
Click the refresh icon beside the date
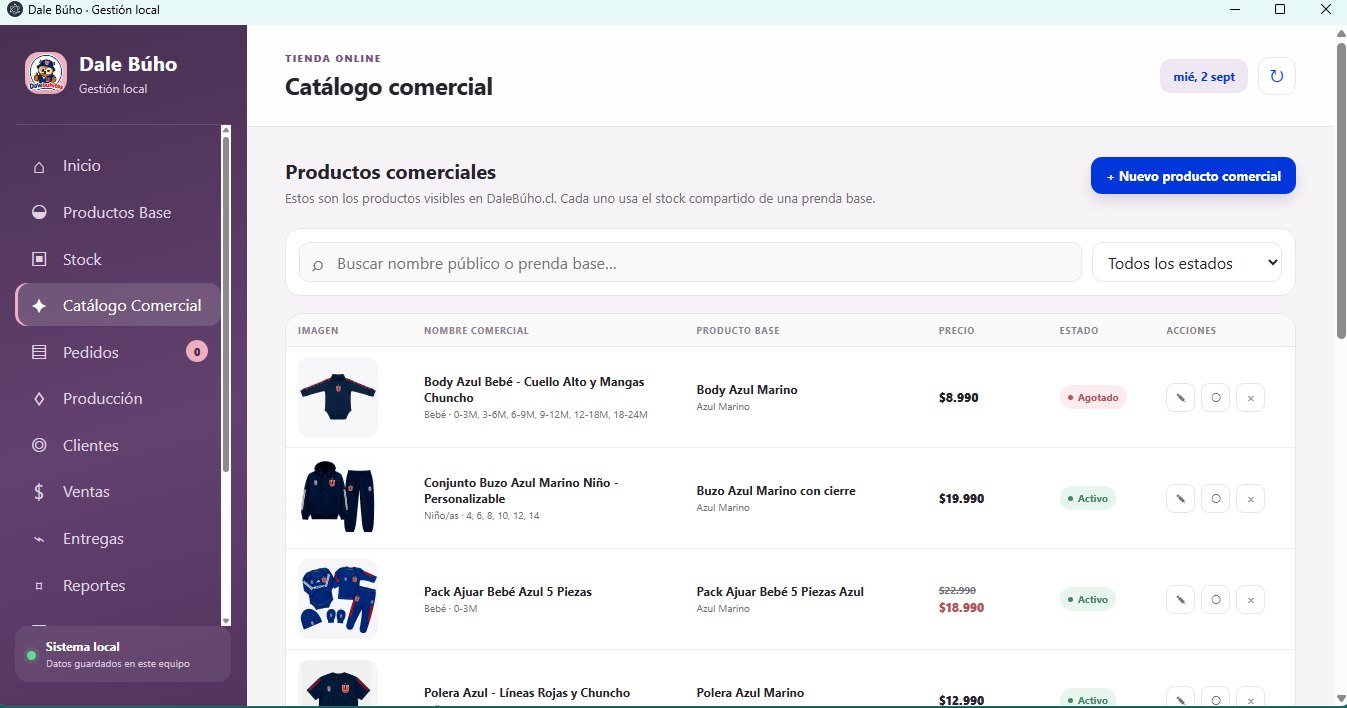point(1276,76)
